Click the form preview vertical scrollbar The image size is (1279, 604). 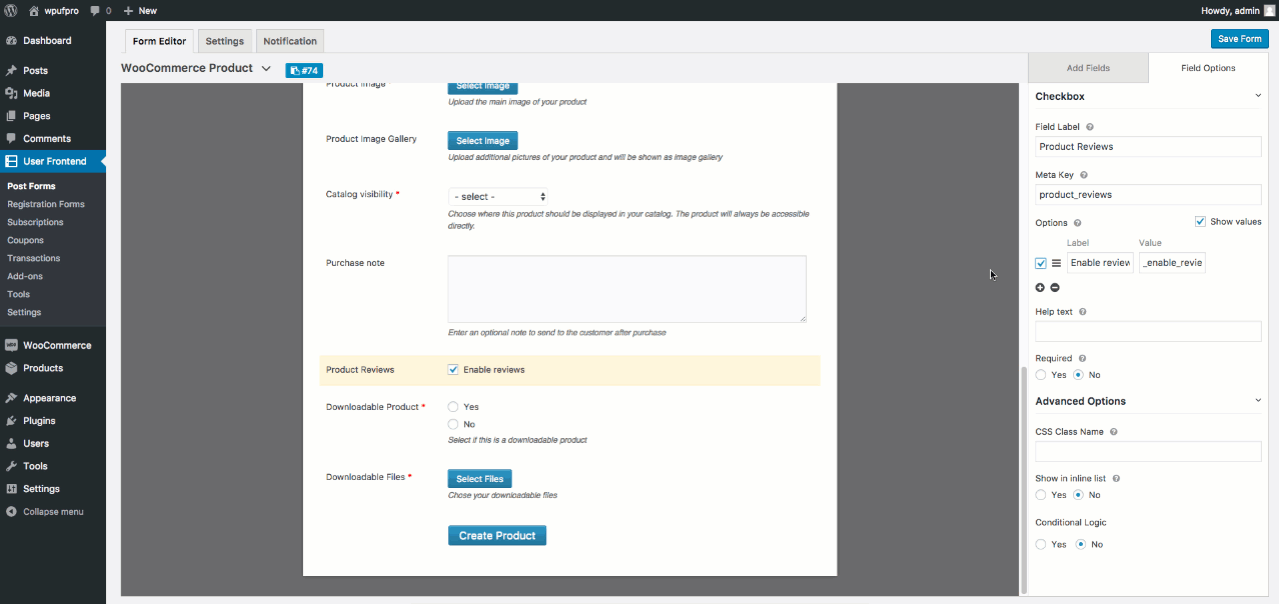(1022, 478)
